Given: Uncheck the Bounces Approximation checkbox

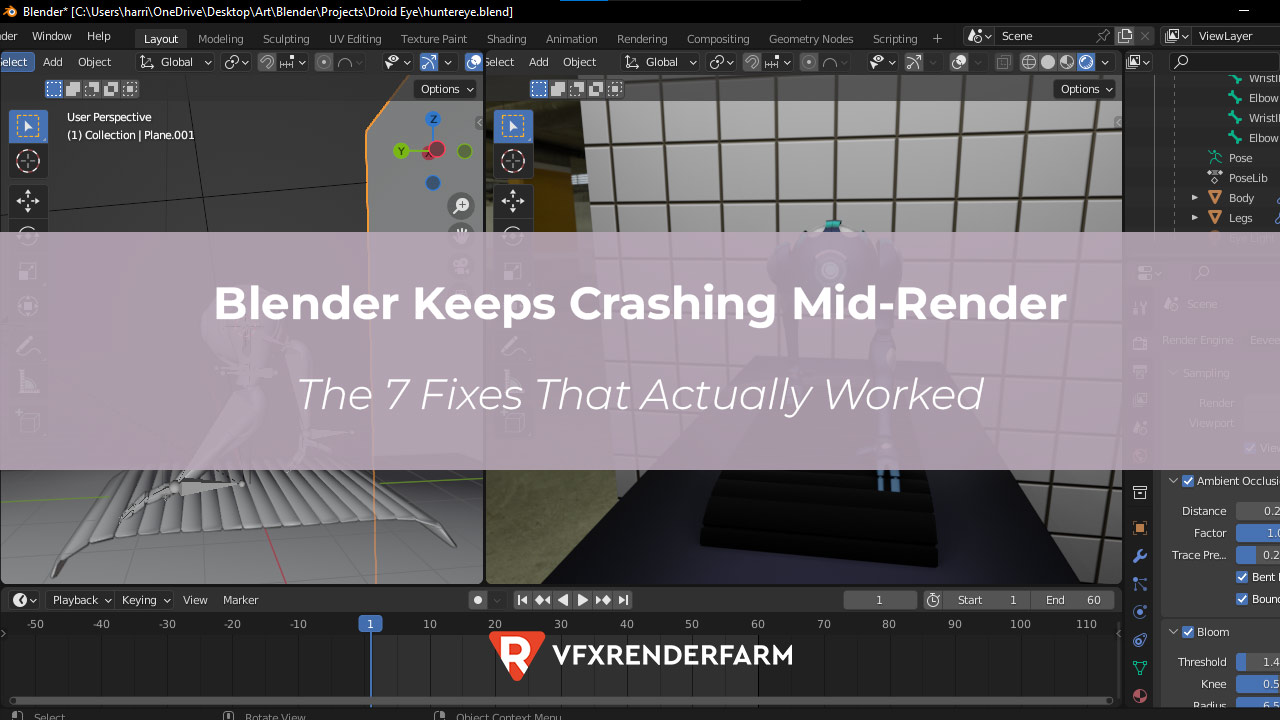Looking at the screenshot, I should 1242,599.
